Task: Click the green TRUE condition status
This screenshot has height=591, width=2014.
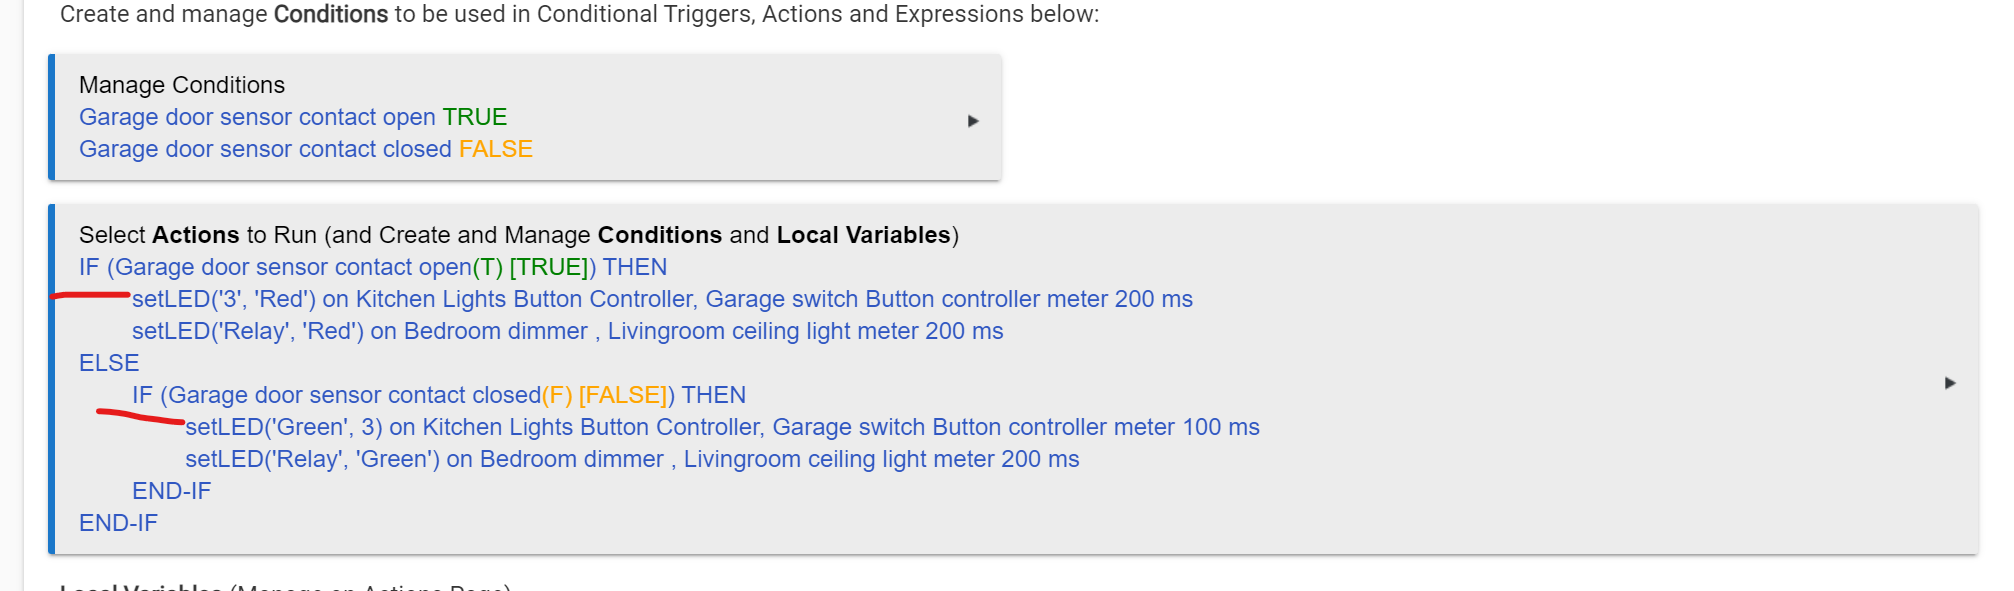Action: tap(475, 117)
